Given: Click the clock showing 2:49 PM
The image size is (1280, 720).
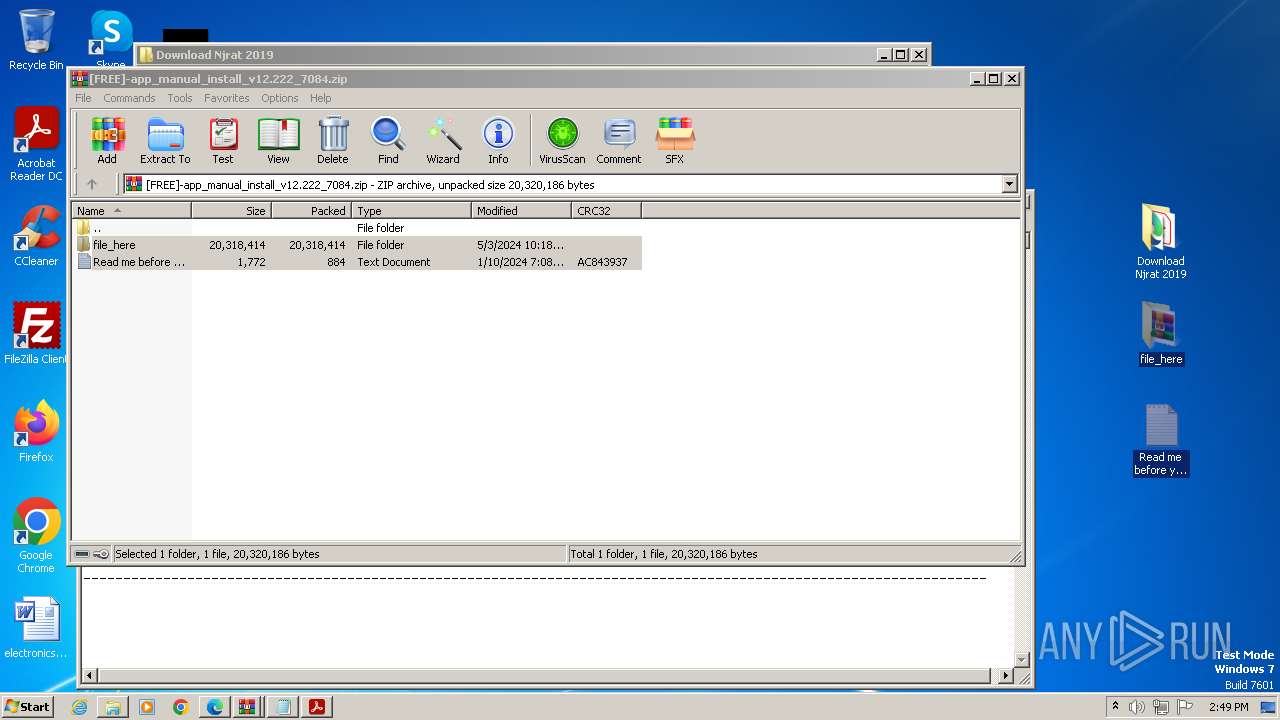Looking at the screenshot, I should (1228, 707).
